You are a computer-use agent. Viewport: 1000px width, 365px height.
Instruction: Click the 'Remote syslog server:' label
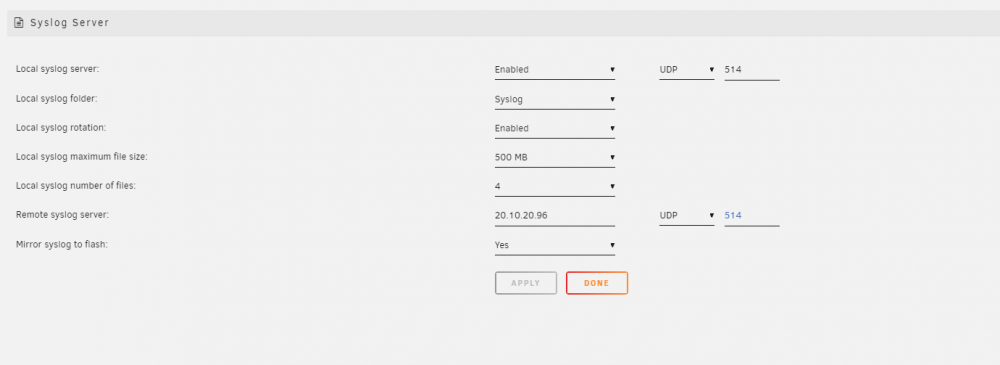(x=62, y=215)
